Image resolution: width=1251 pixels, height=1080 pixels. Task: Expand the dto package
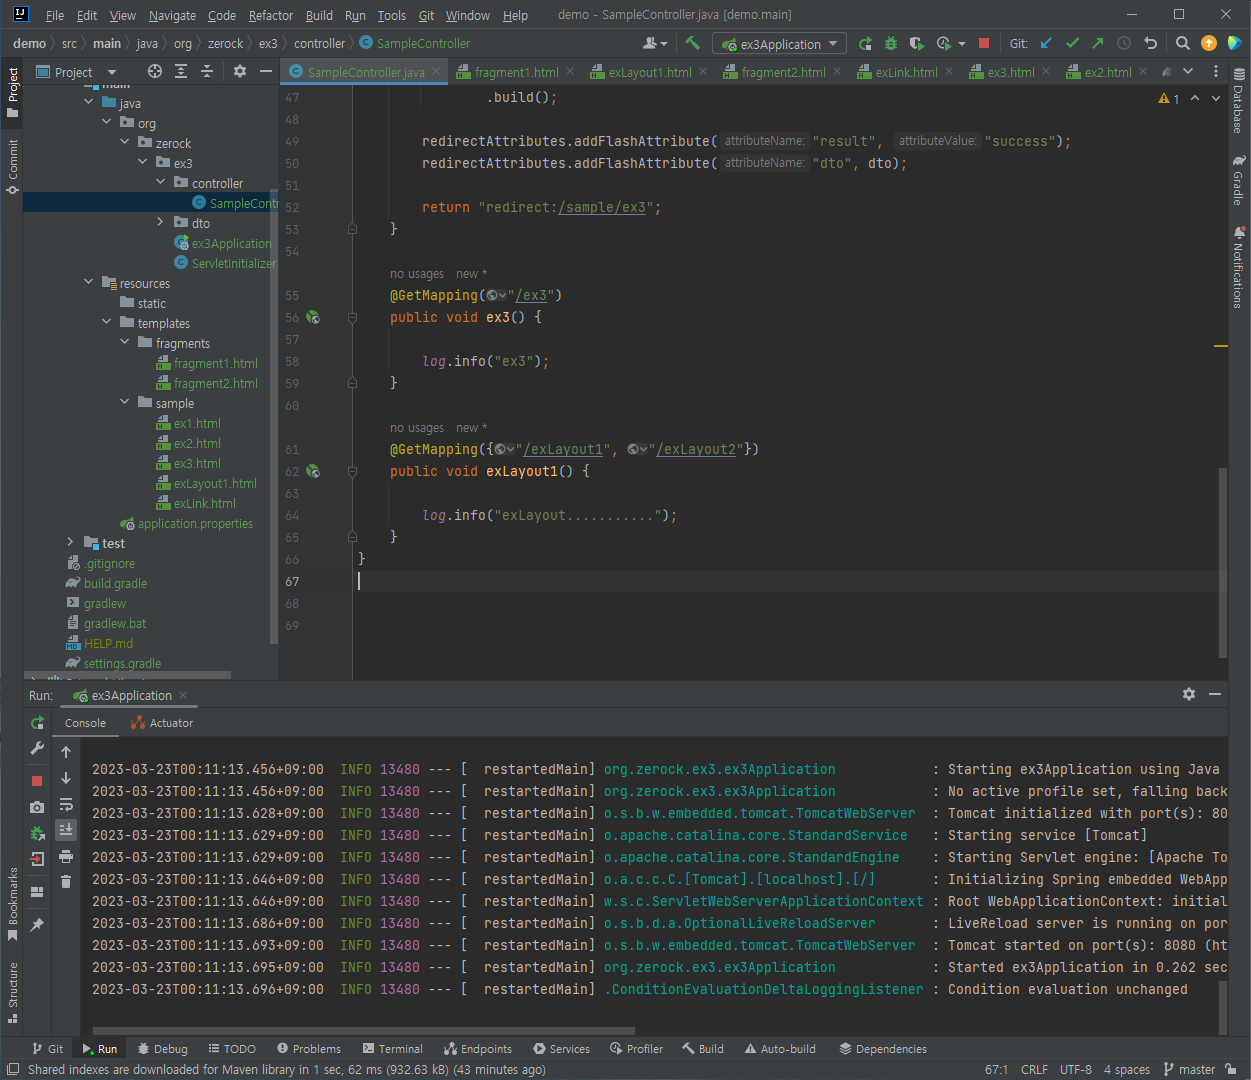pyautogui.click(x=161, y=222)
